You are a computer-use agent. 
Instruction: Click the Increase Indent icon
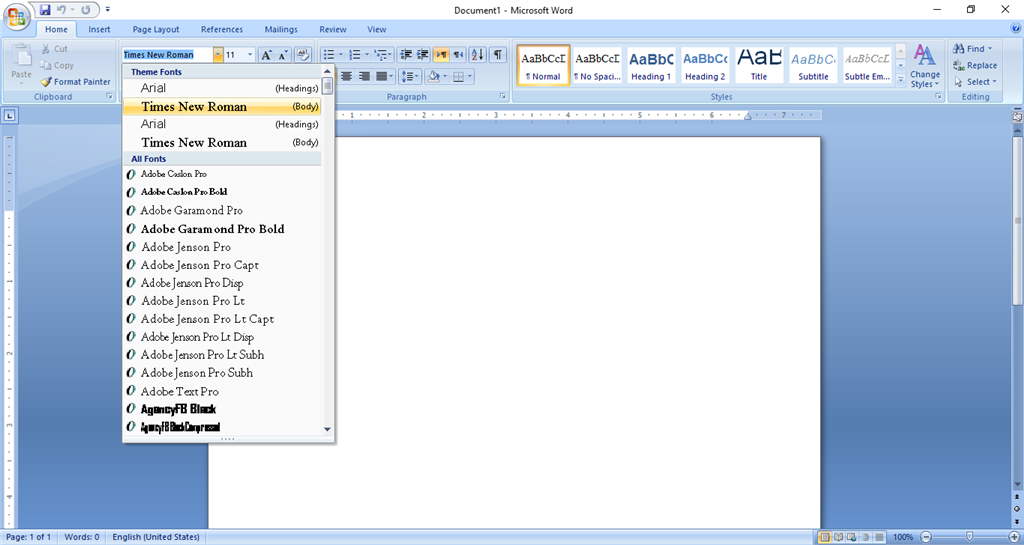[x=423, y=55]
